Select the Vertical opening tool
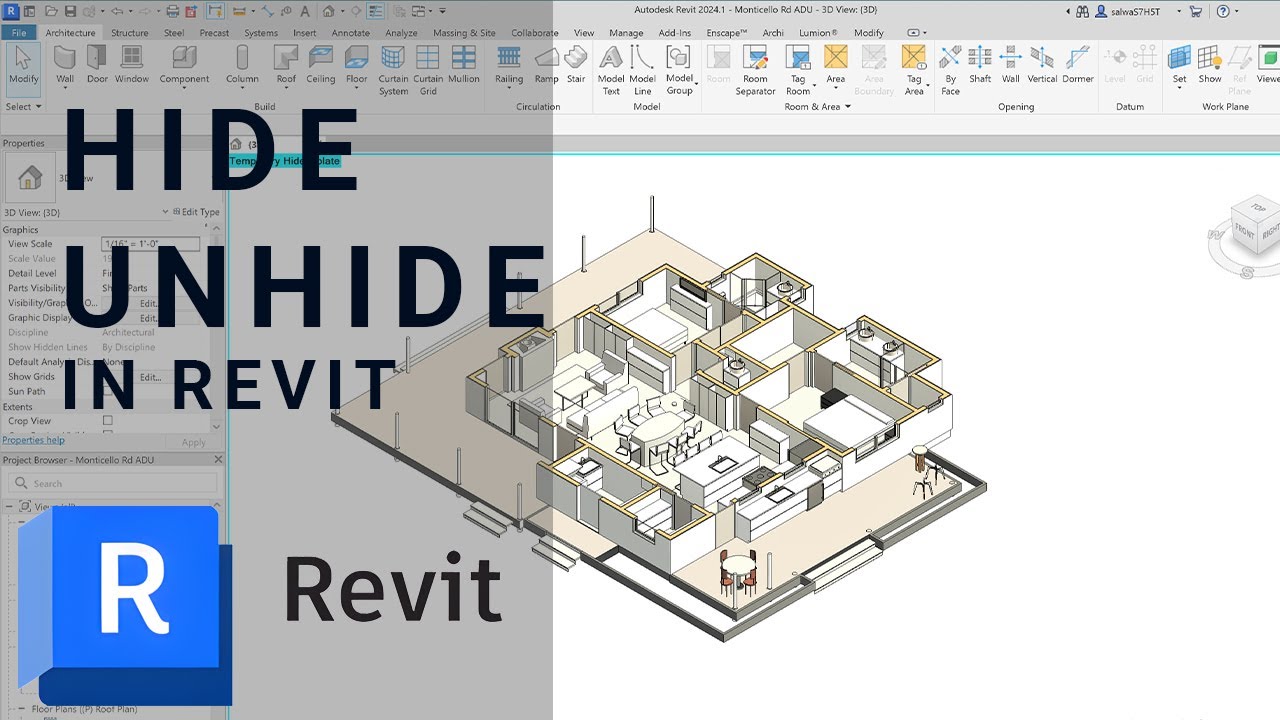This screenshot has width=1280, height=720. click(1042, 65)
